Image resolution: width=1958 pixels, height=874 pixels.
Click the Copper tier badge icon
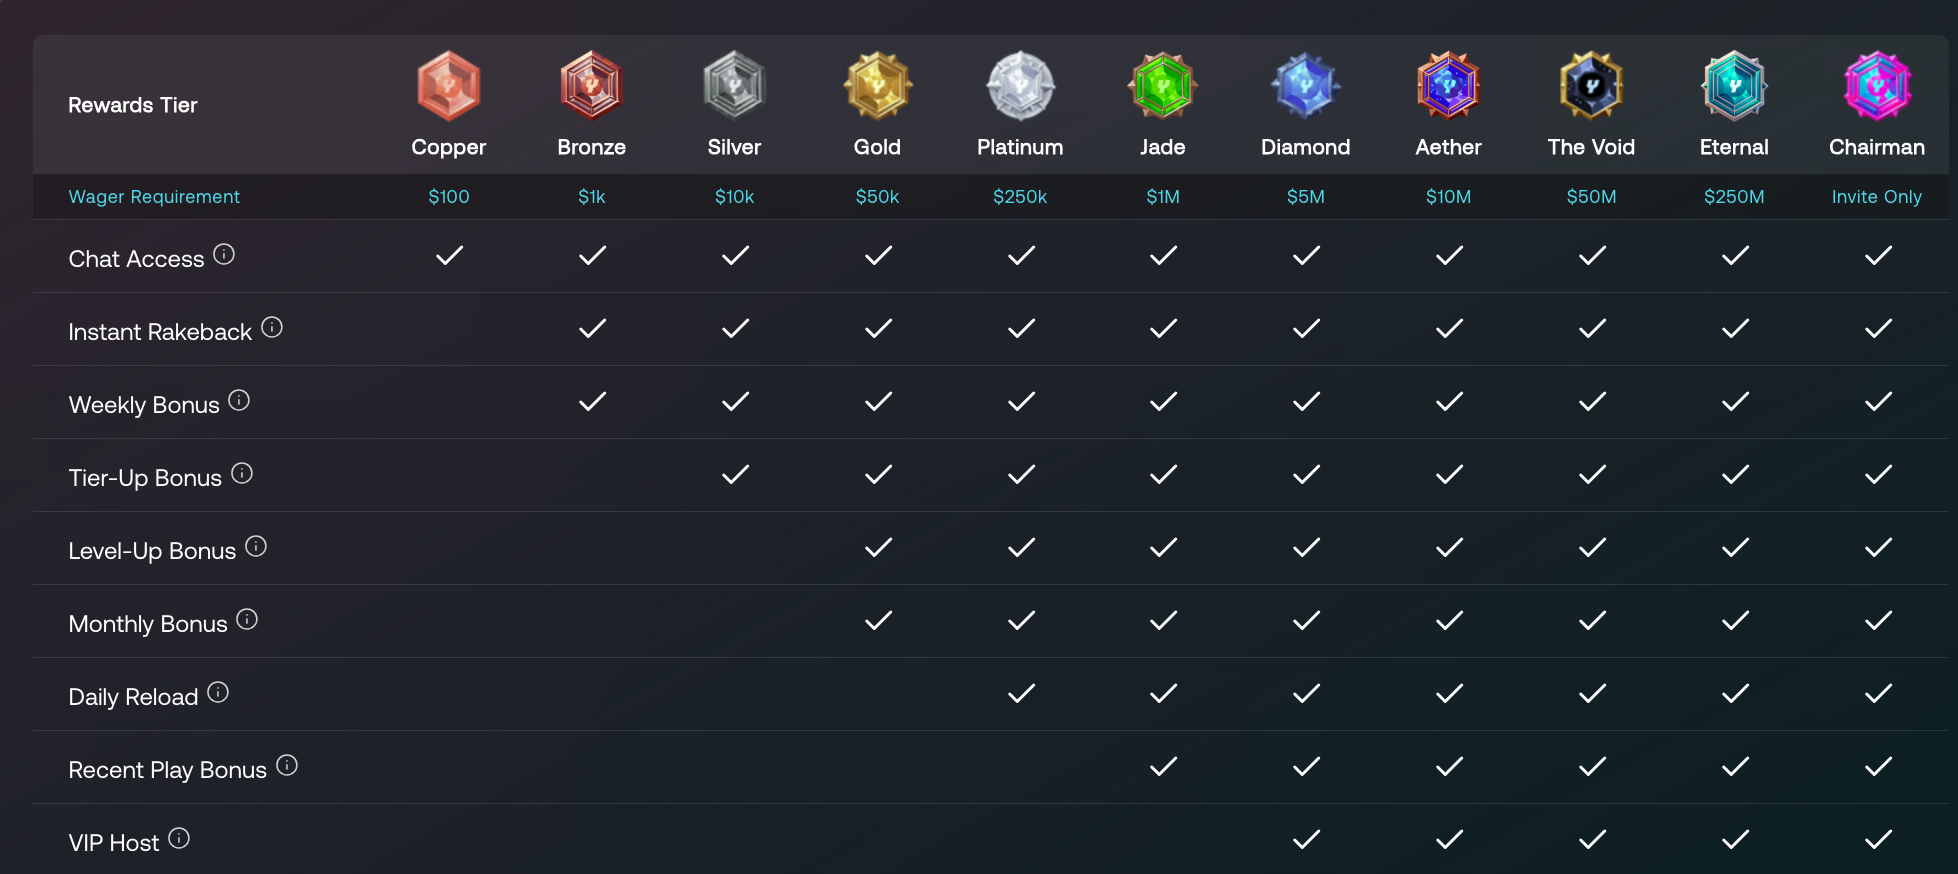(x=448, y=86)
